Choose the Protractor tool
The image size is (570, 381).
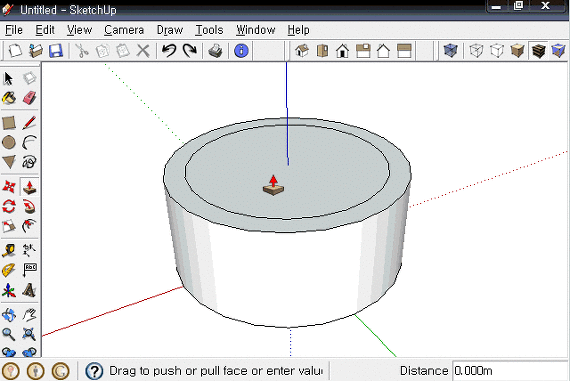(x=8, y=270)
